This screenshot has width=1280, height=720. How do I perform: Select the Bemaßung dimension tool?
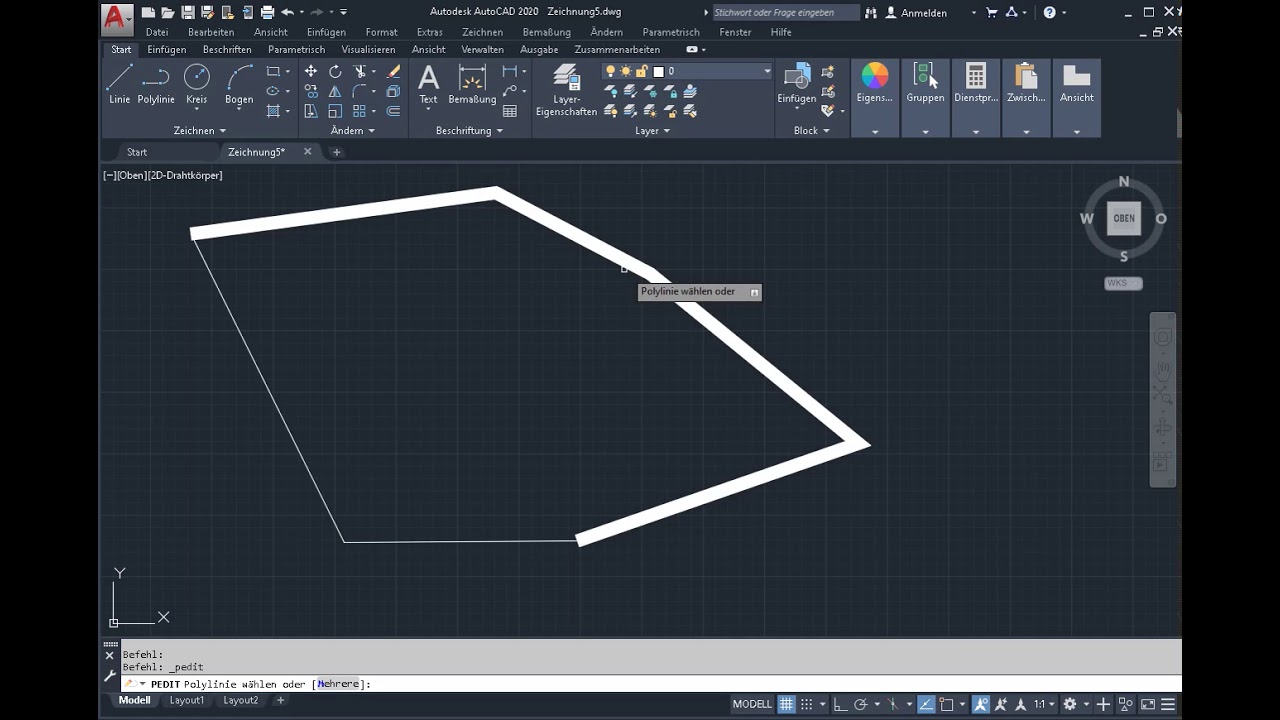472,84
